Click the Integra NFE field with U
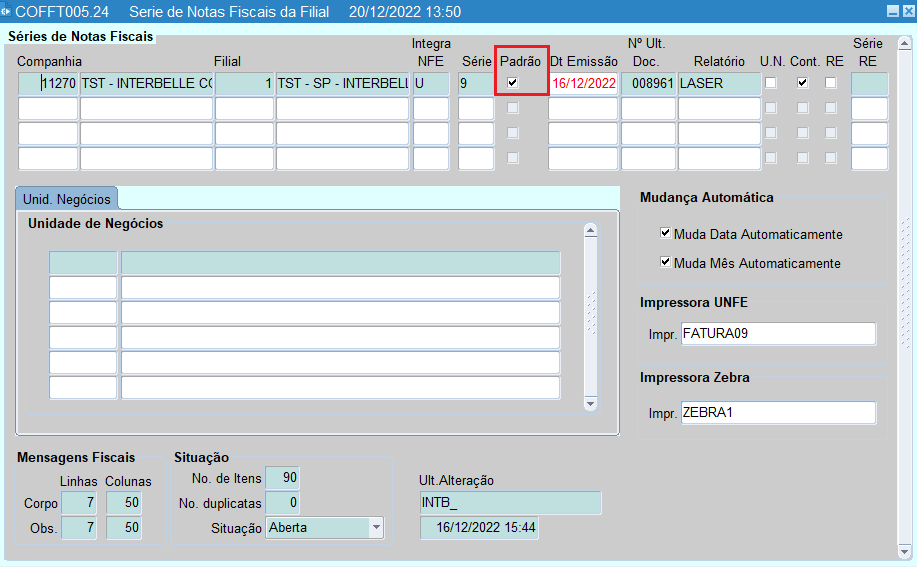 (x=431, y=84)
